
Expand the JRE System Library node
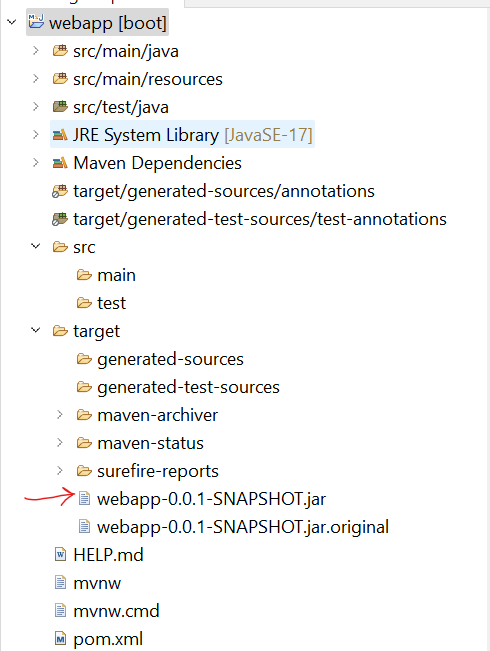tap(36, 135)
